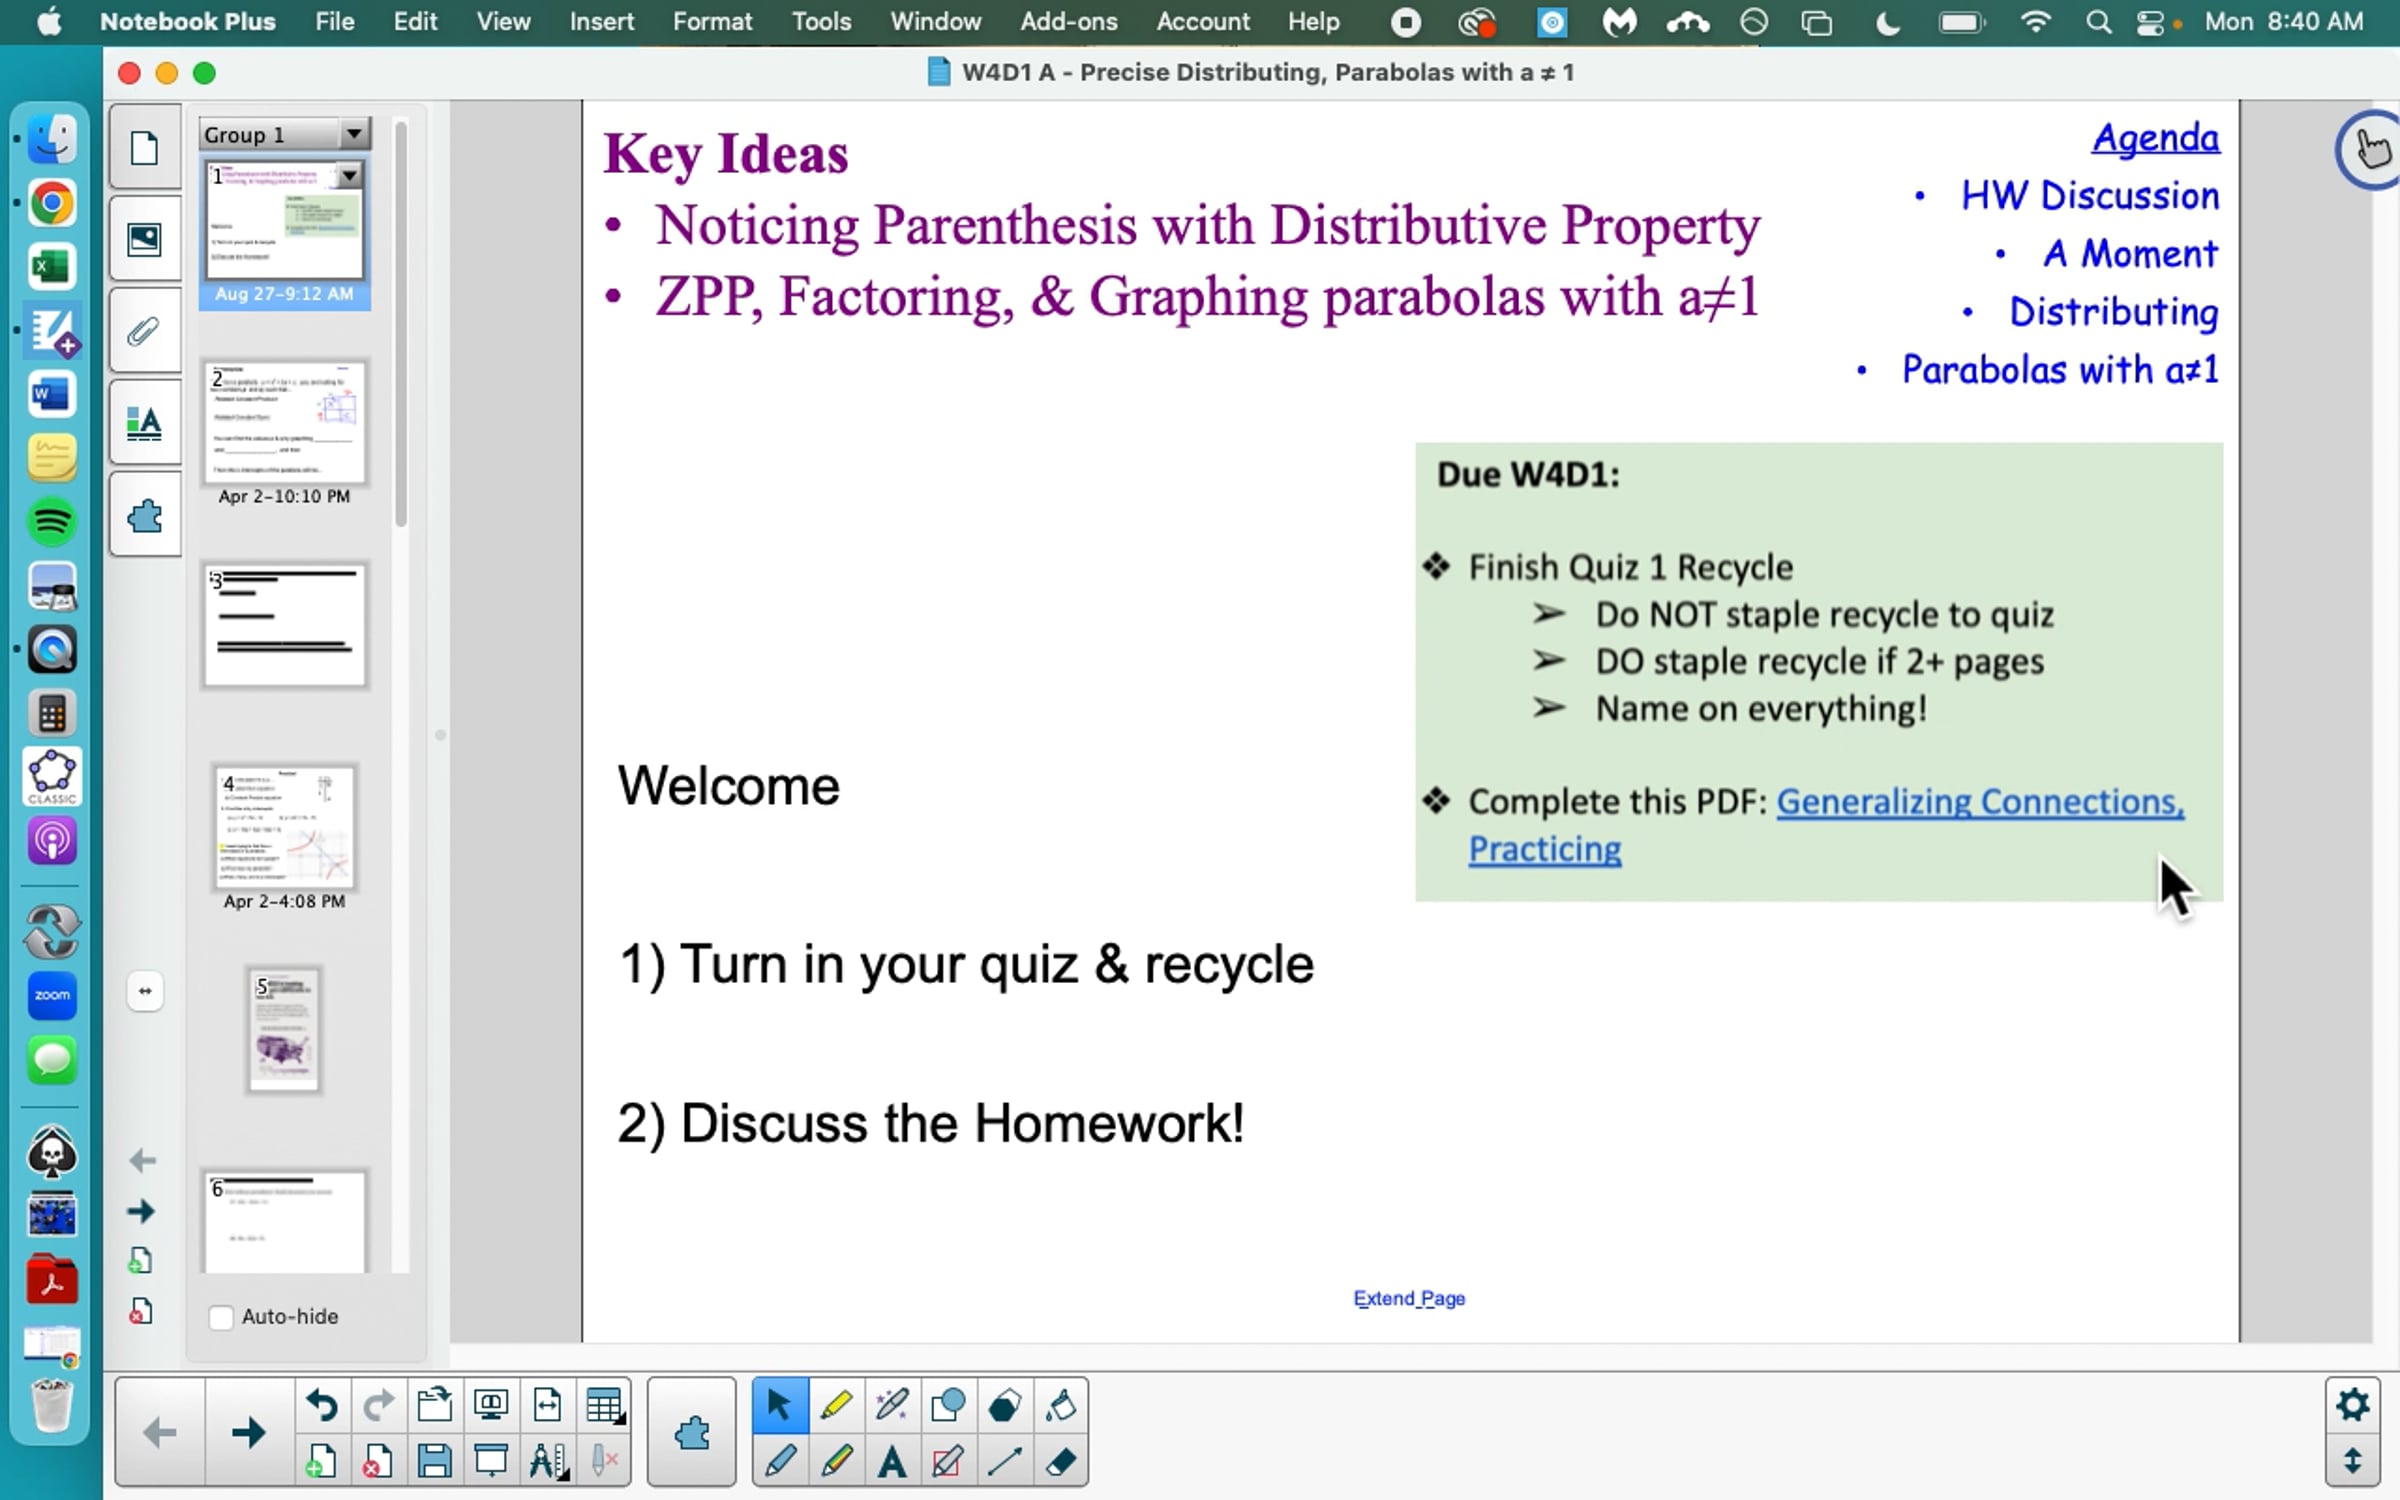Click the Undo arrow
The width and height of the screenshot is (2400, 1500).
(322, 1406)
